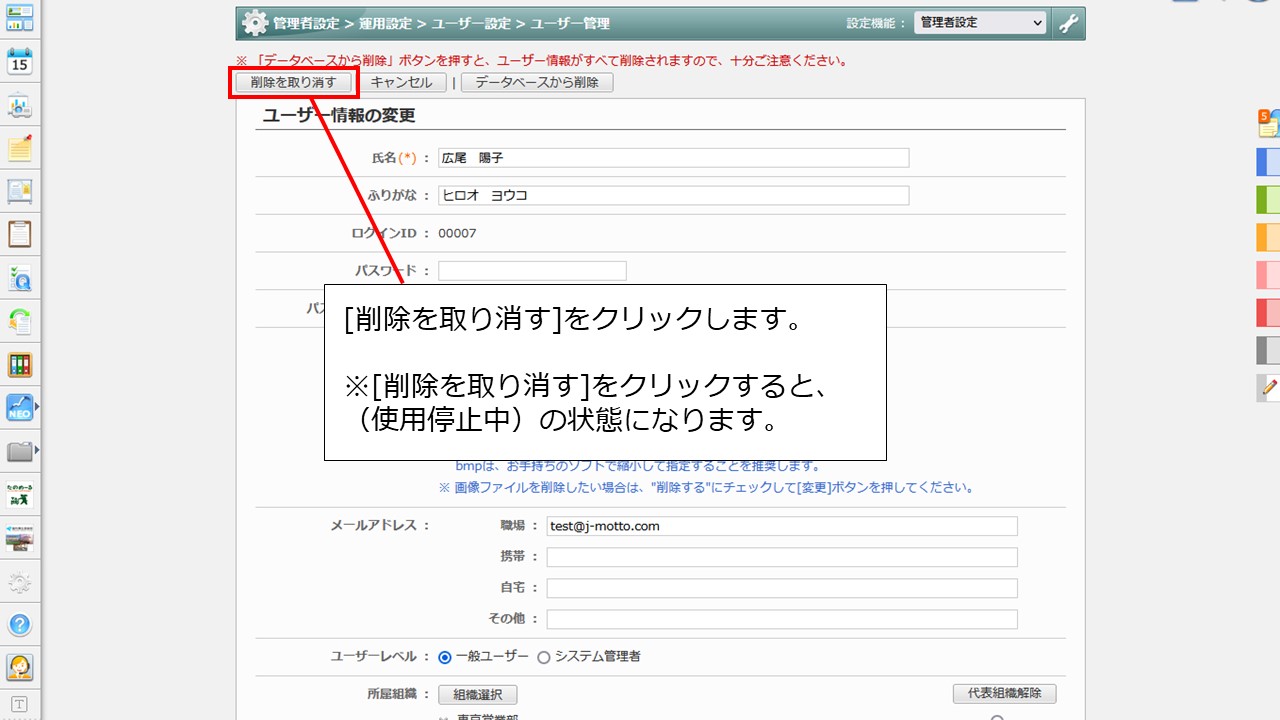Screen dimensions: 1280x720
Task: Select the システム管理者 radio button
Action: 544,657
